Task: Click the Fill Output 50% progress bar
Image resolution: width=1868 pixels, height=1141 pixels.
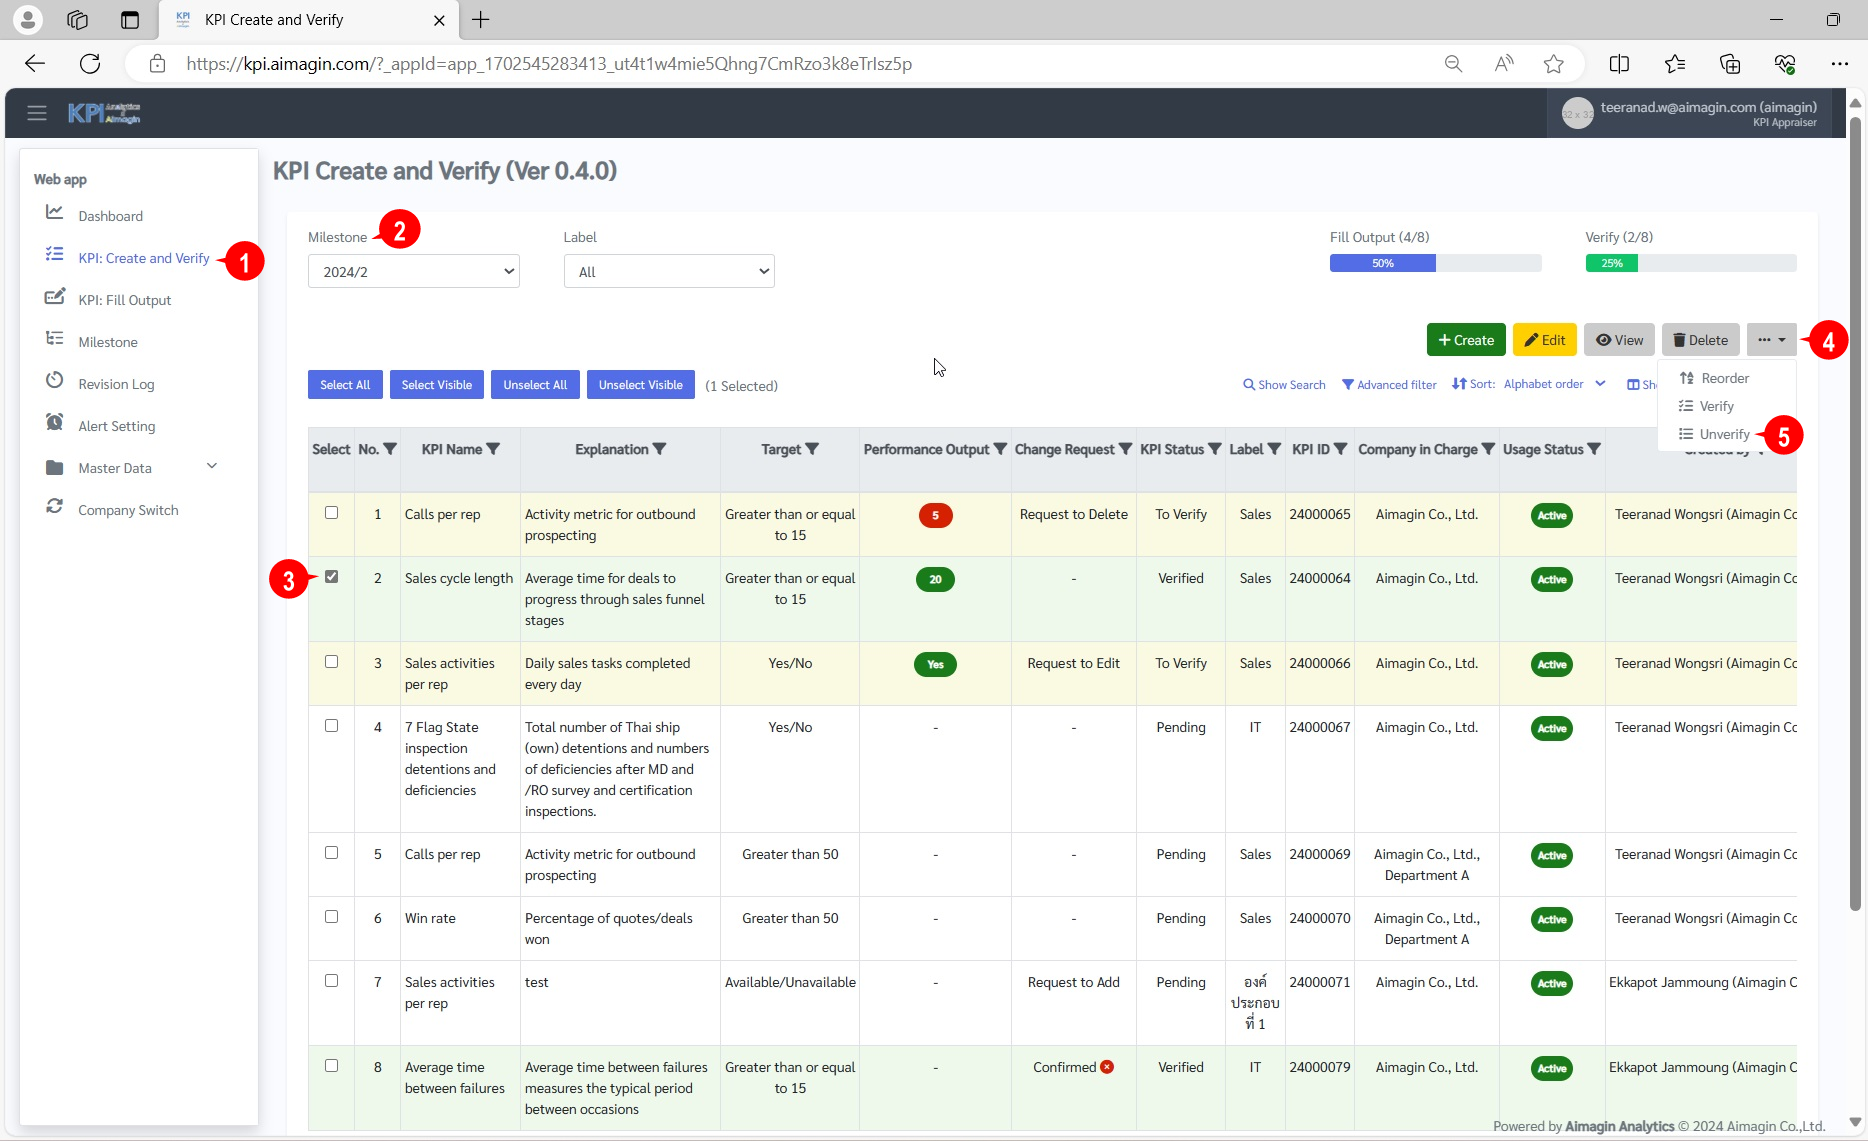Action: [x=1382, y=262]
